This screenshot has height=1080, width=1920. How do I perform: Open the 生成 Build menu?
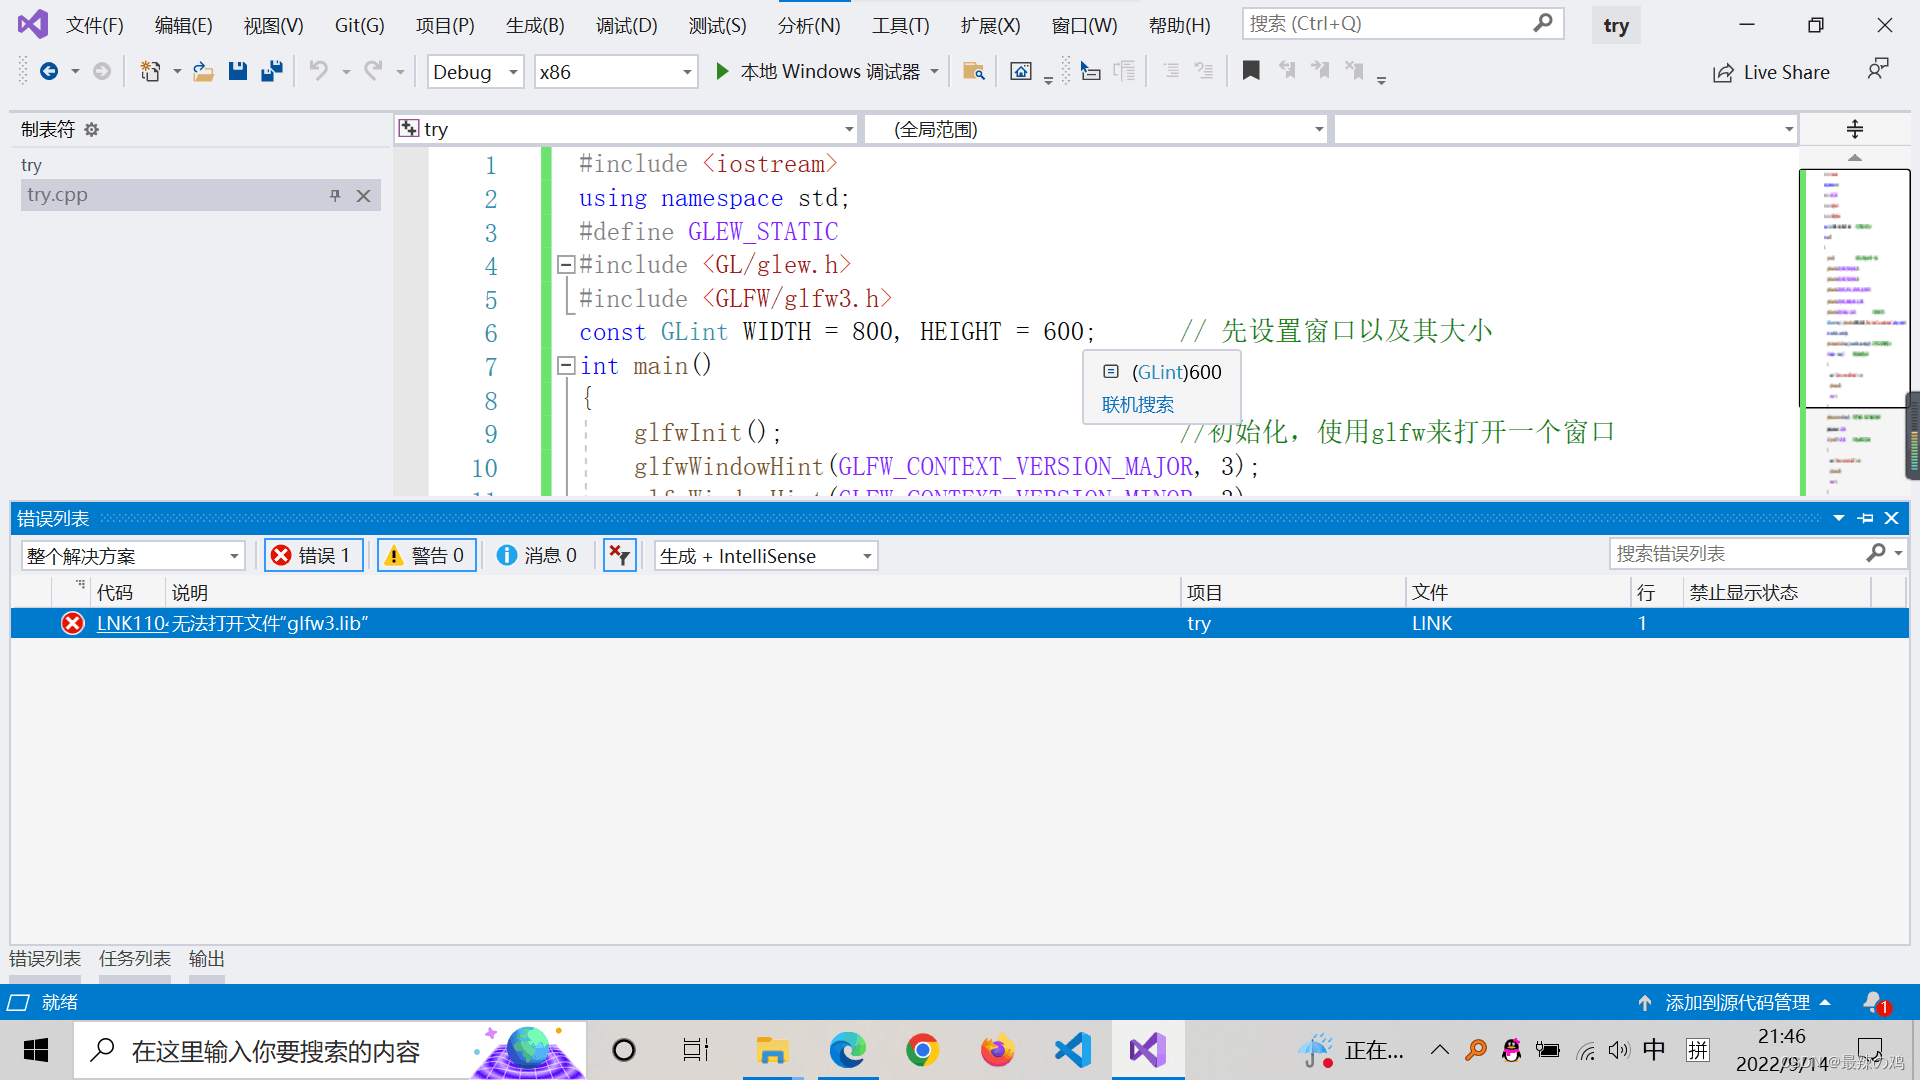[535, 22]
